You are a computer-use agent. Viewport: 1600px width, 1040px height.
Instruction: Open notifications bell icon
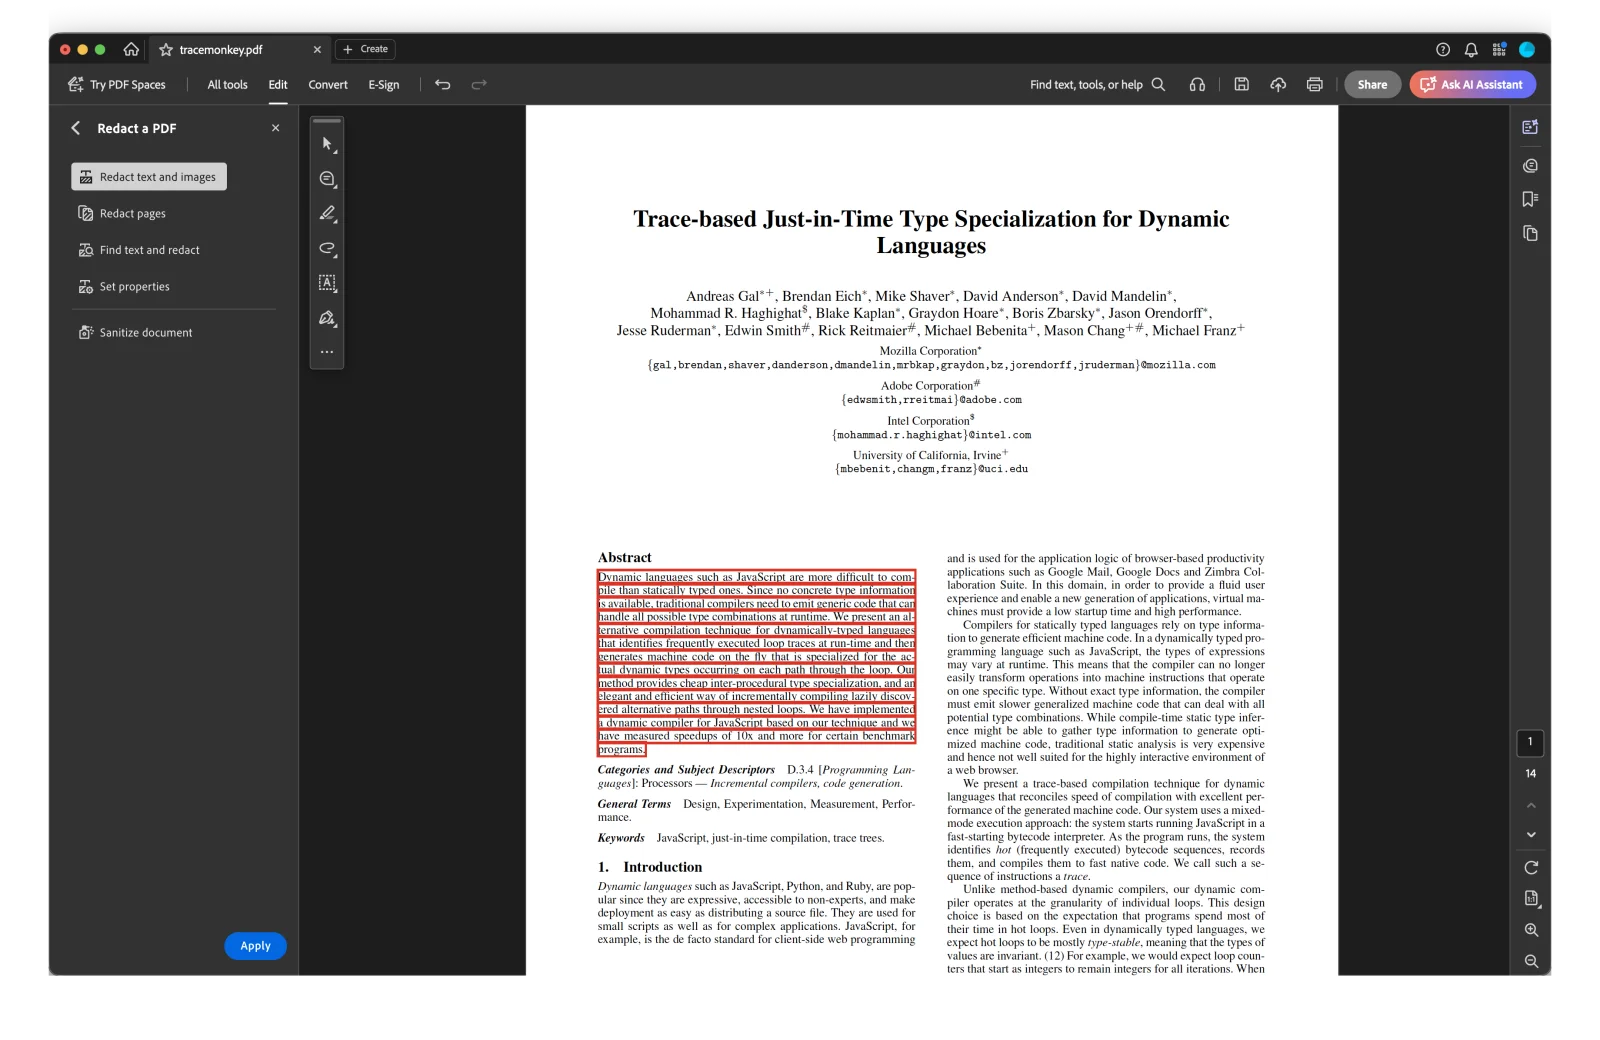[1471, 49]
